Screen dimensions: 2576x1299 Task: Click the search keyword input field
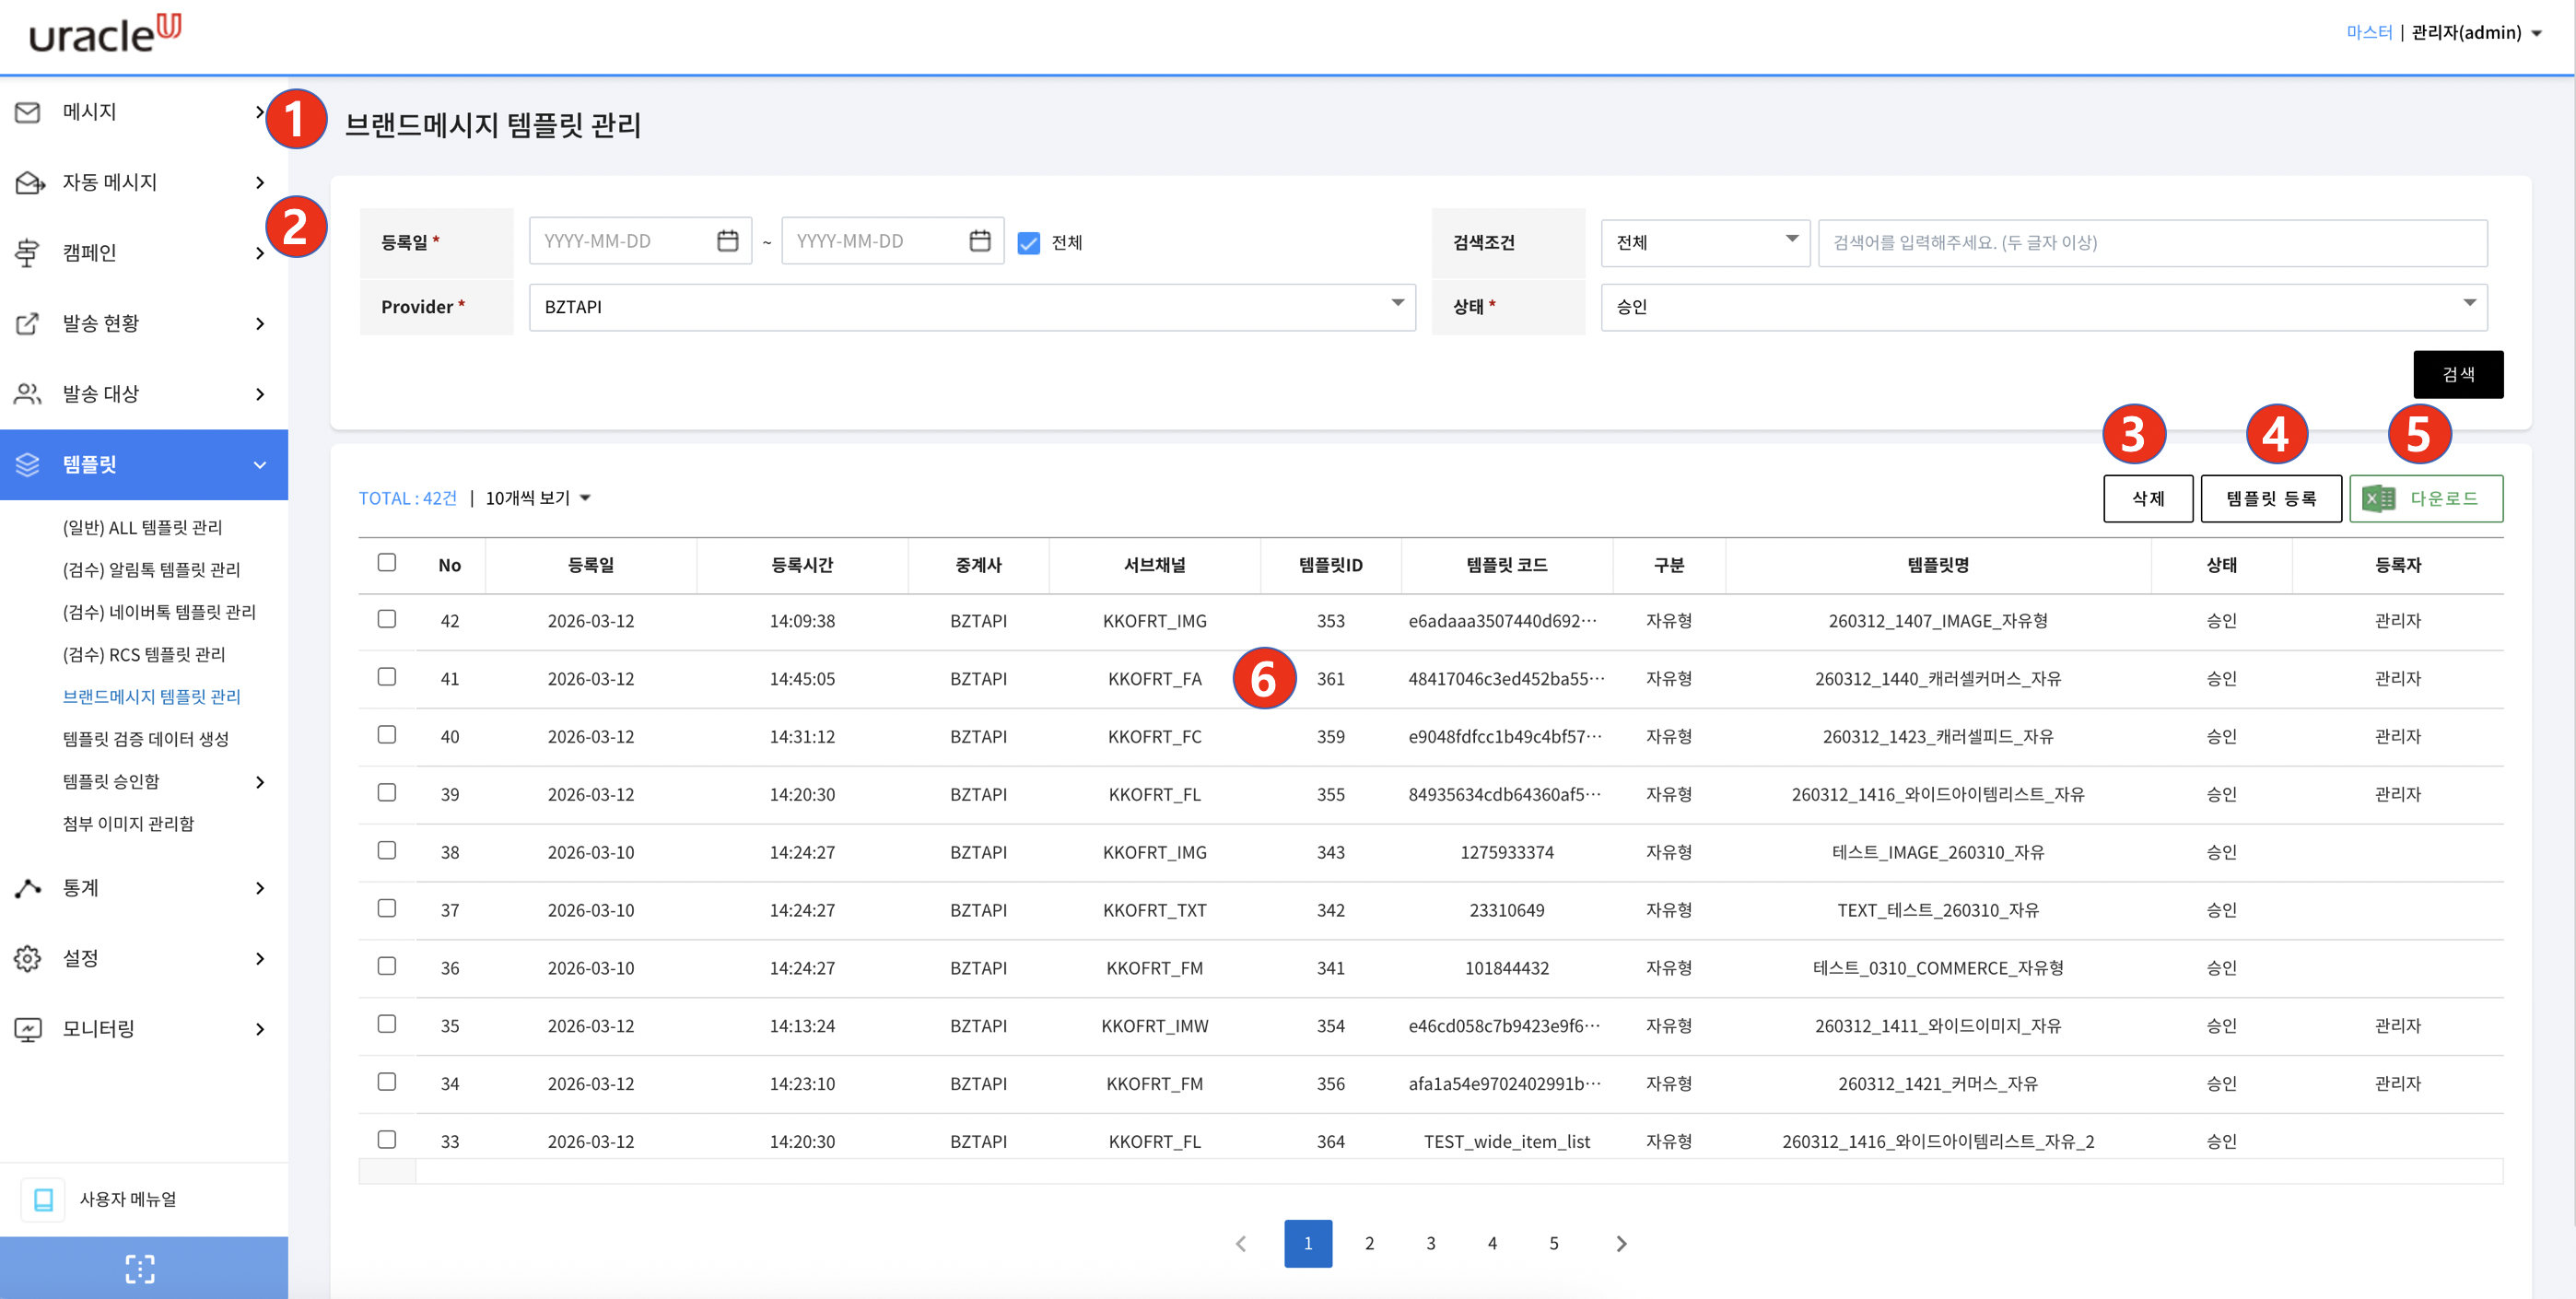[x=2151, y=243]
